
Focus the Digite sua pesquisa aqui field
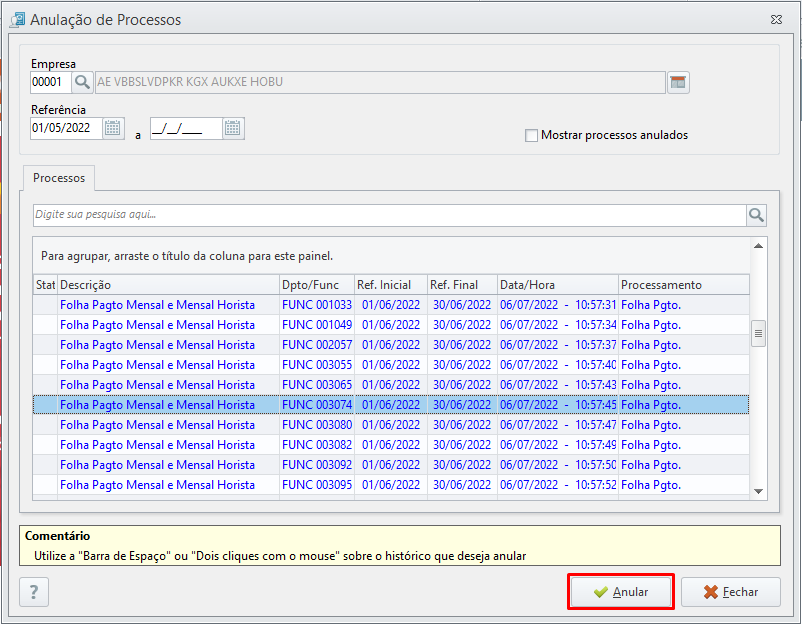[x=389, y=215]
